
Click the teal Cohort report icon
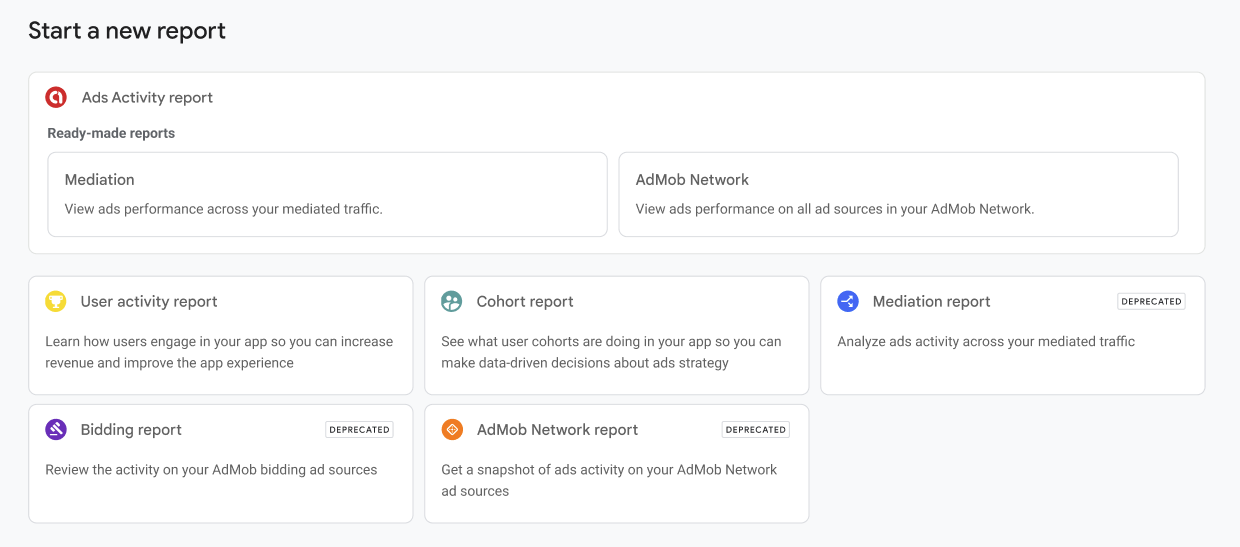pyautogui.click(x=452, y=301)
